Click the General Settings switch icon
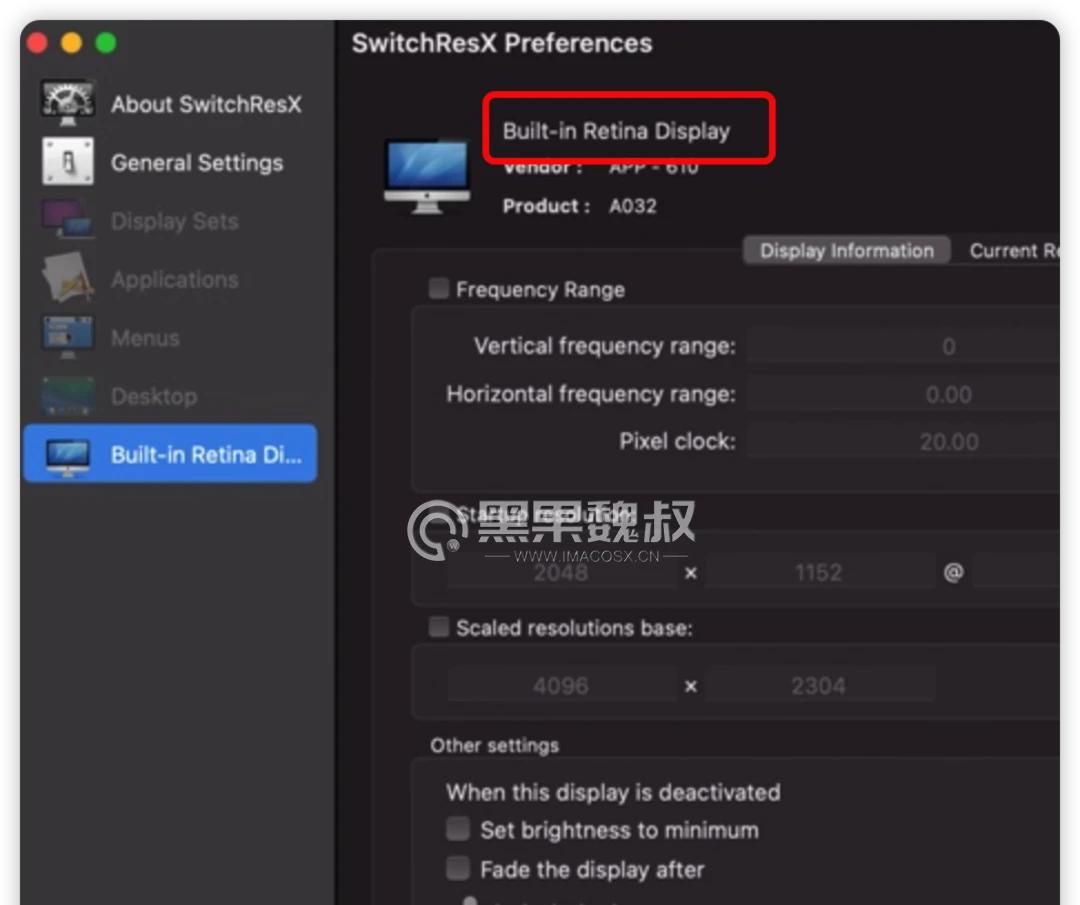 pos(67,162)
